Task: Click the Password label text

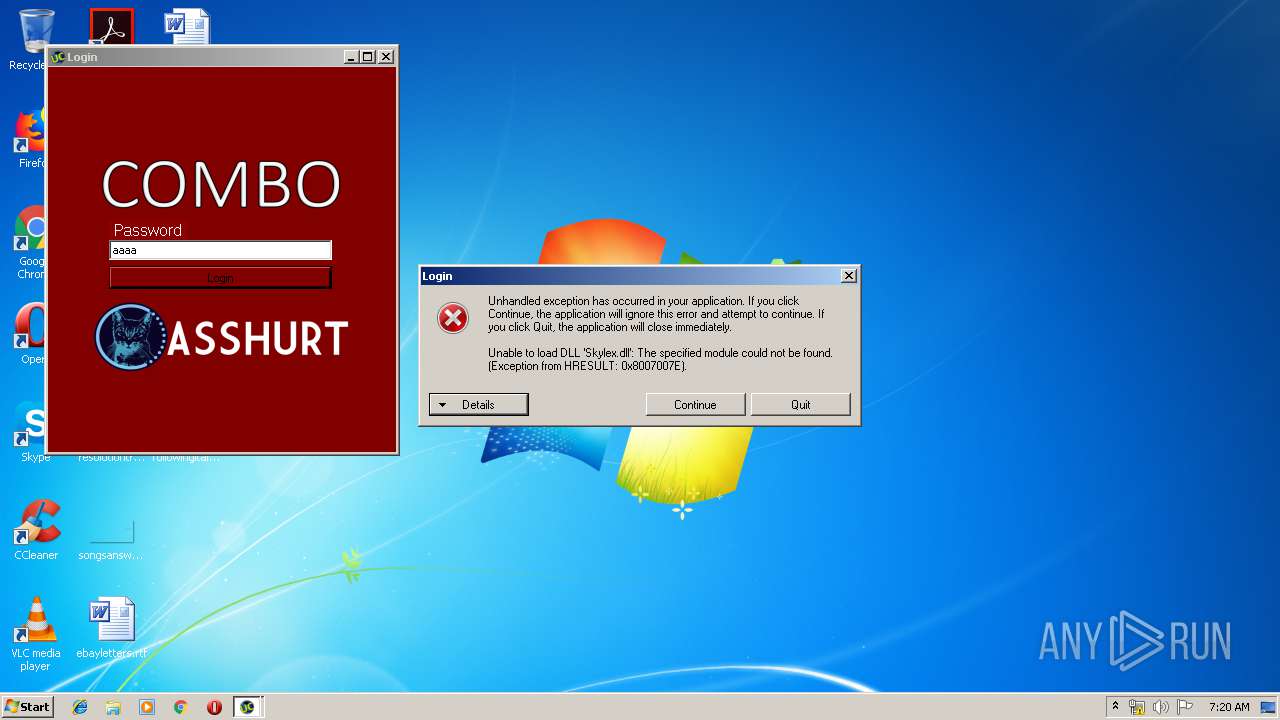Action: tap(148, 230)
